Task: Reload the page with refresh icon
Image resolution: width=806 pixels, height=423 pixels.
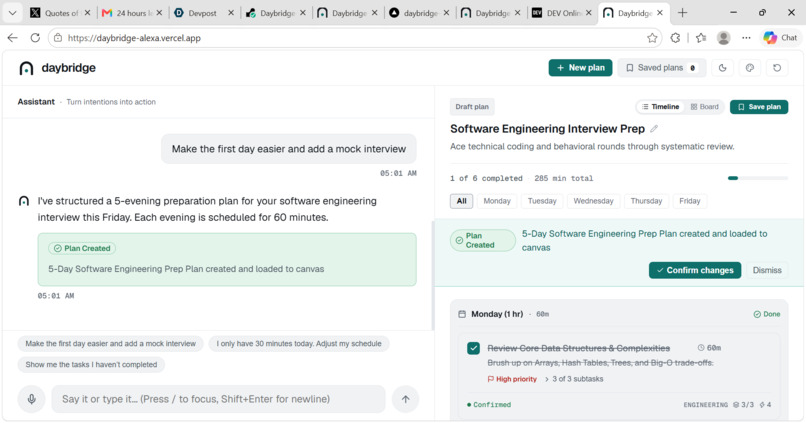Action: point(35,38)
